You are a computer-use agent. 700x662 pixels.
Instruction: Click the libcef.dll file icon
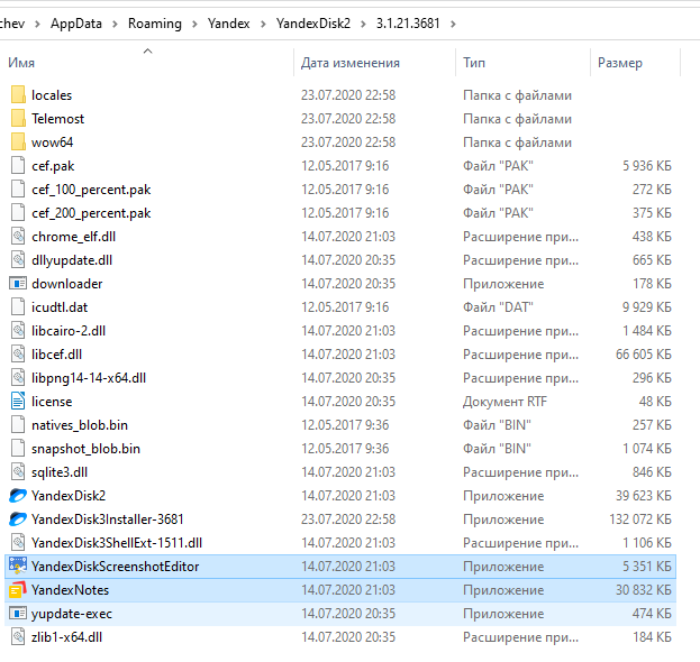click(x=18, y=354)
